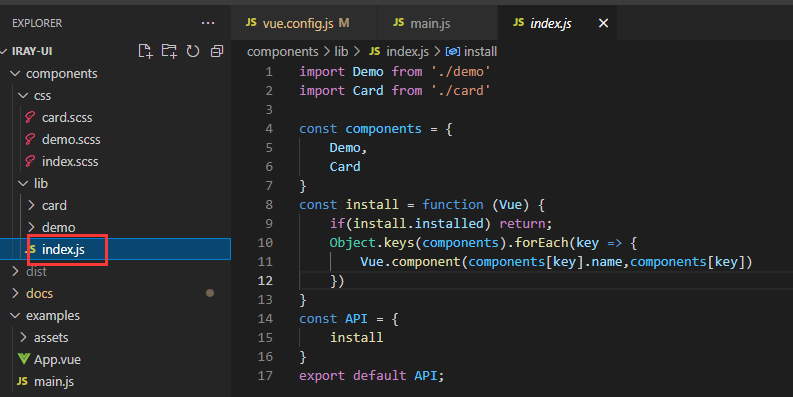Open the Explorer more actions menu
The height and width of the screenshot is (397, 793).
coord(208,23)
